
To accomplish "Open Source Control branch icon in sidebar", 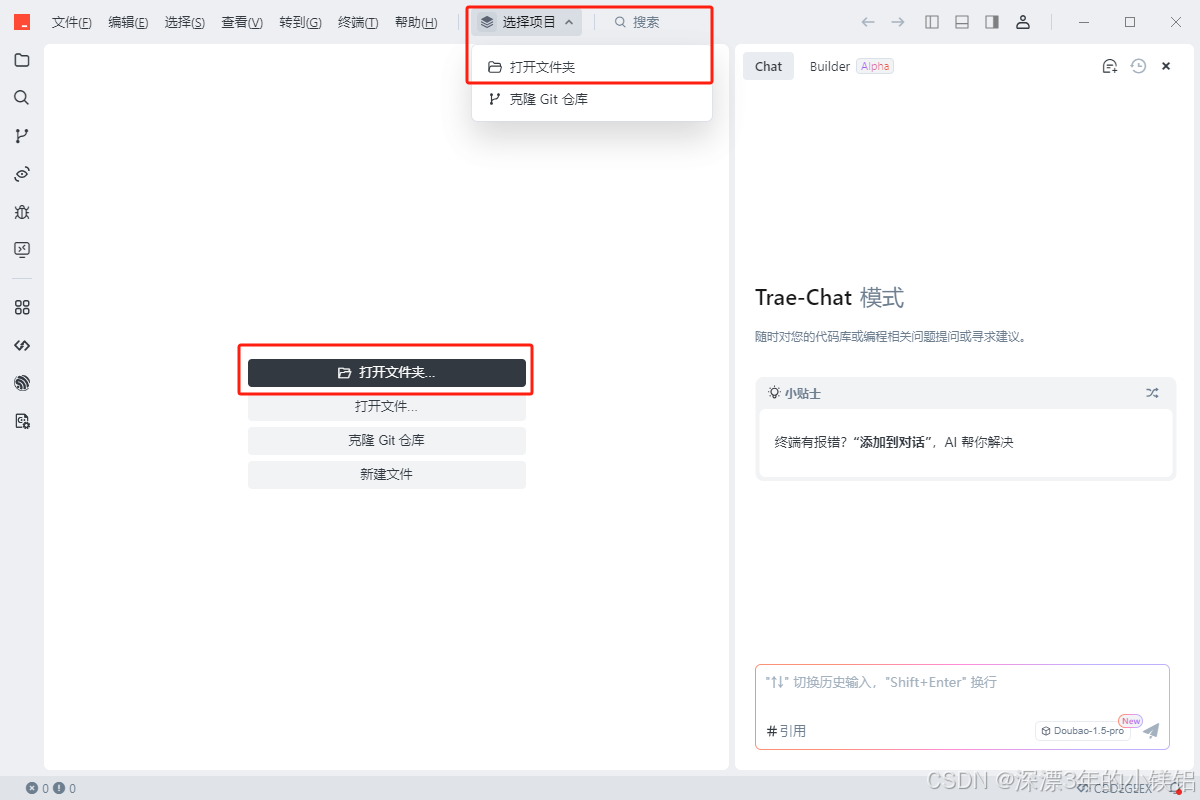I will tap(21, 136).
